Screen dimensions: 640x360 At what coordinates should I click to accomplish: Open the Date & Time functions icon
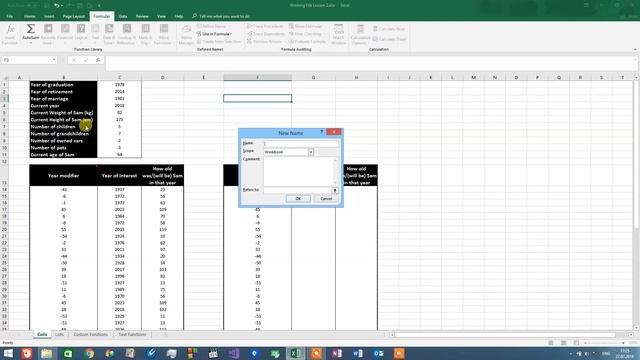point(109,34)
